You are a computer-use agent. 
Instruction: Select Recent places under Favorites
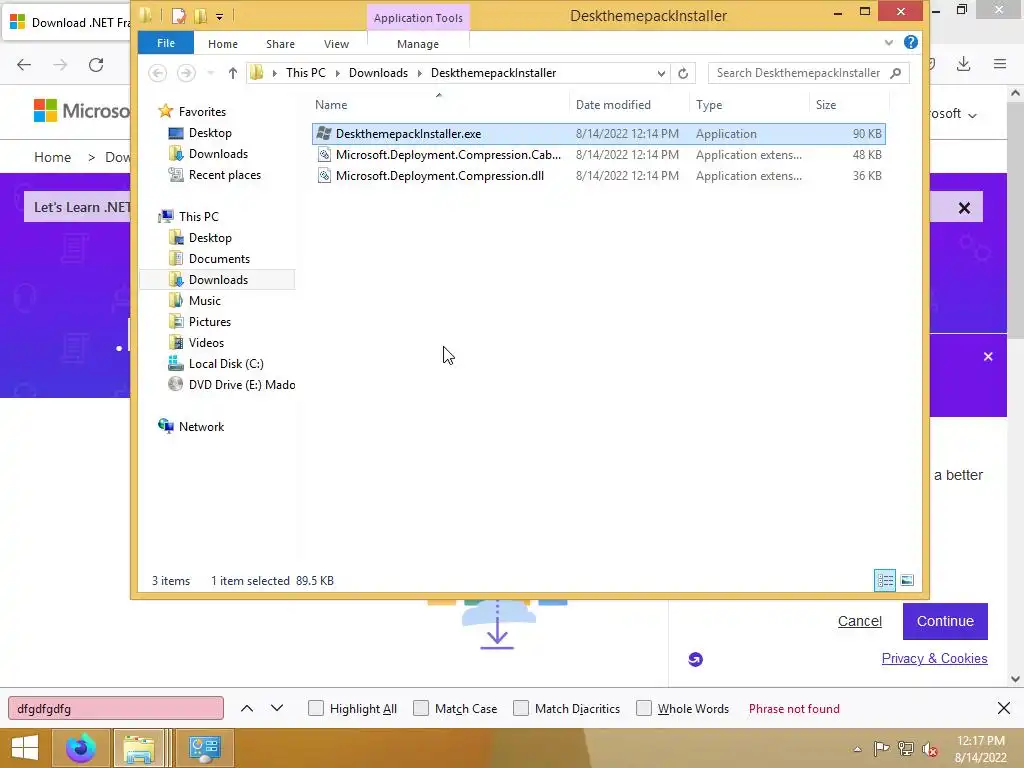224,175
